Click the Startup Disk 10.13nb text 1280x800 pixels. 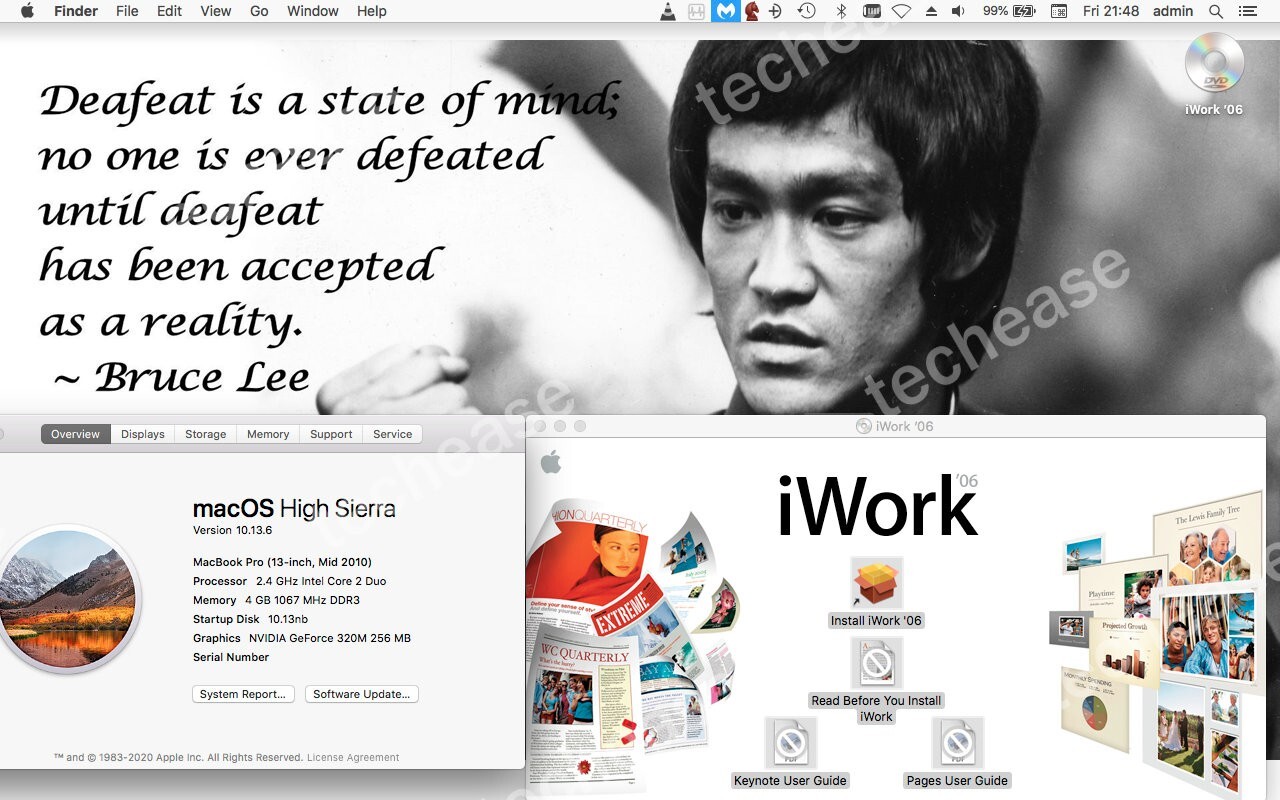tap(250, 619)
